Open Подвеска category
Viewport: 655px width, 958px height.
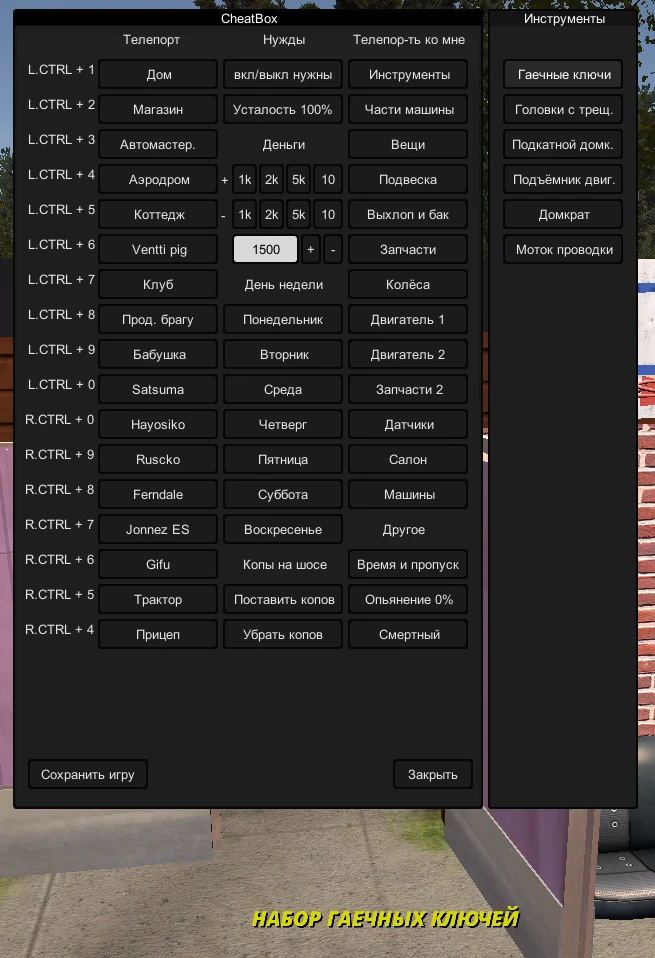(x=408, y=180)
